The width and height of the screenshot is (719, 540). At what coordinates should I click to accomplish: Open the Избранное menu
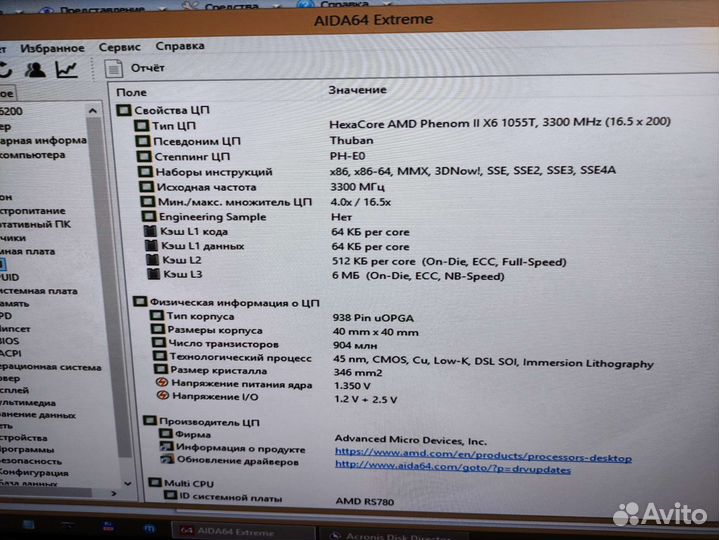pyautogui.click(x=52, y=48)
